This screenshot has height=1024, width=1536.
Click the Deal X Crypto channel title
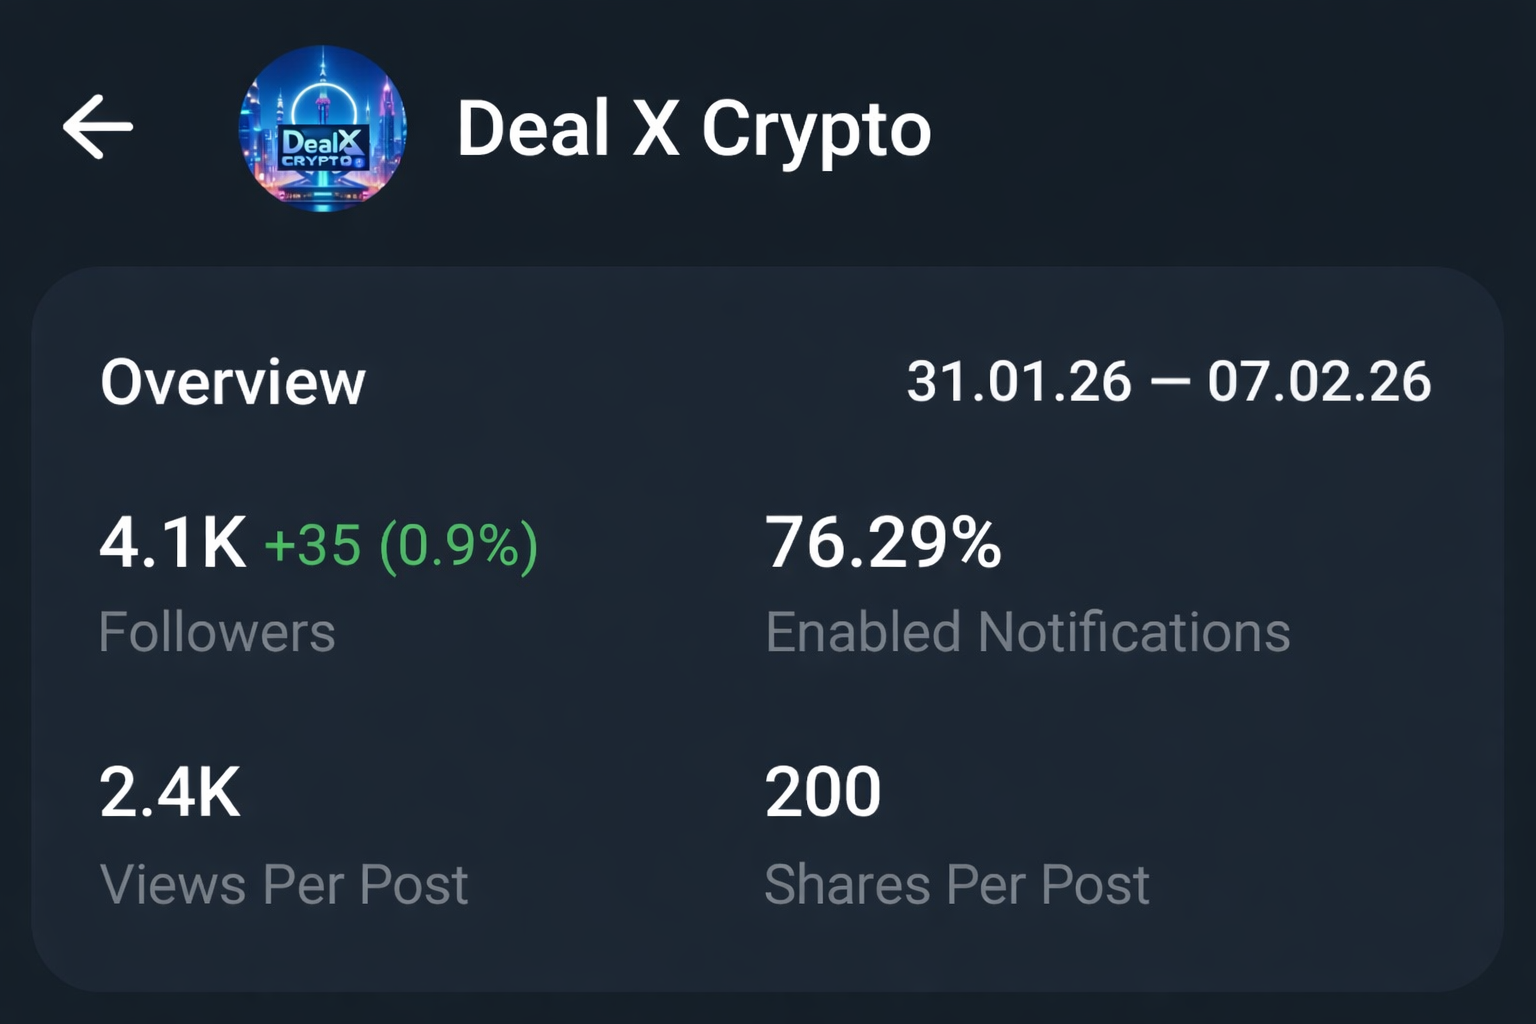tap(693, 129)
